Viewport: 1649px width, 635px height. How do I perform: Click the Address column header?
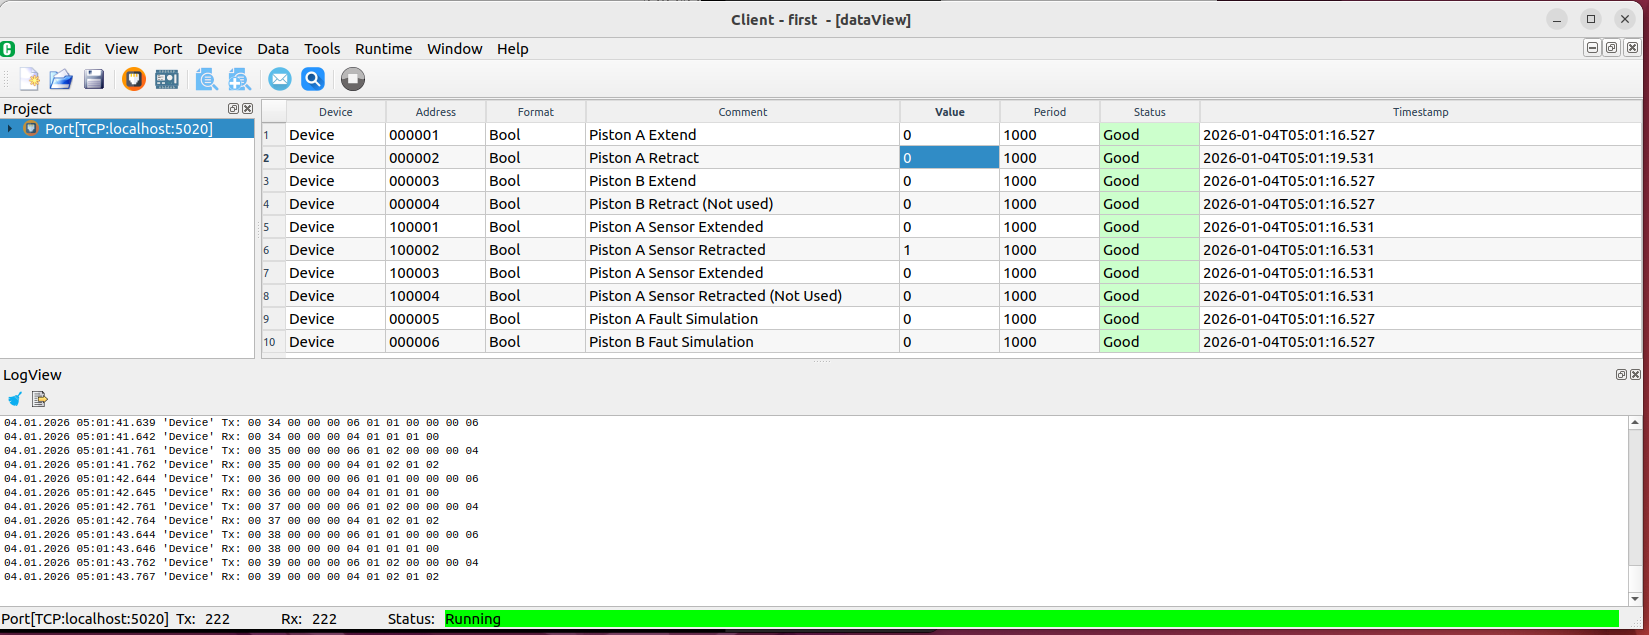coord(436,112)
